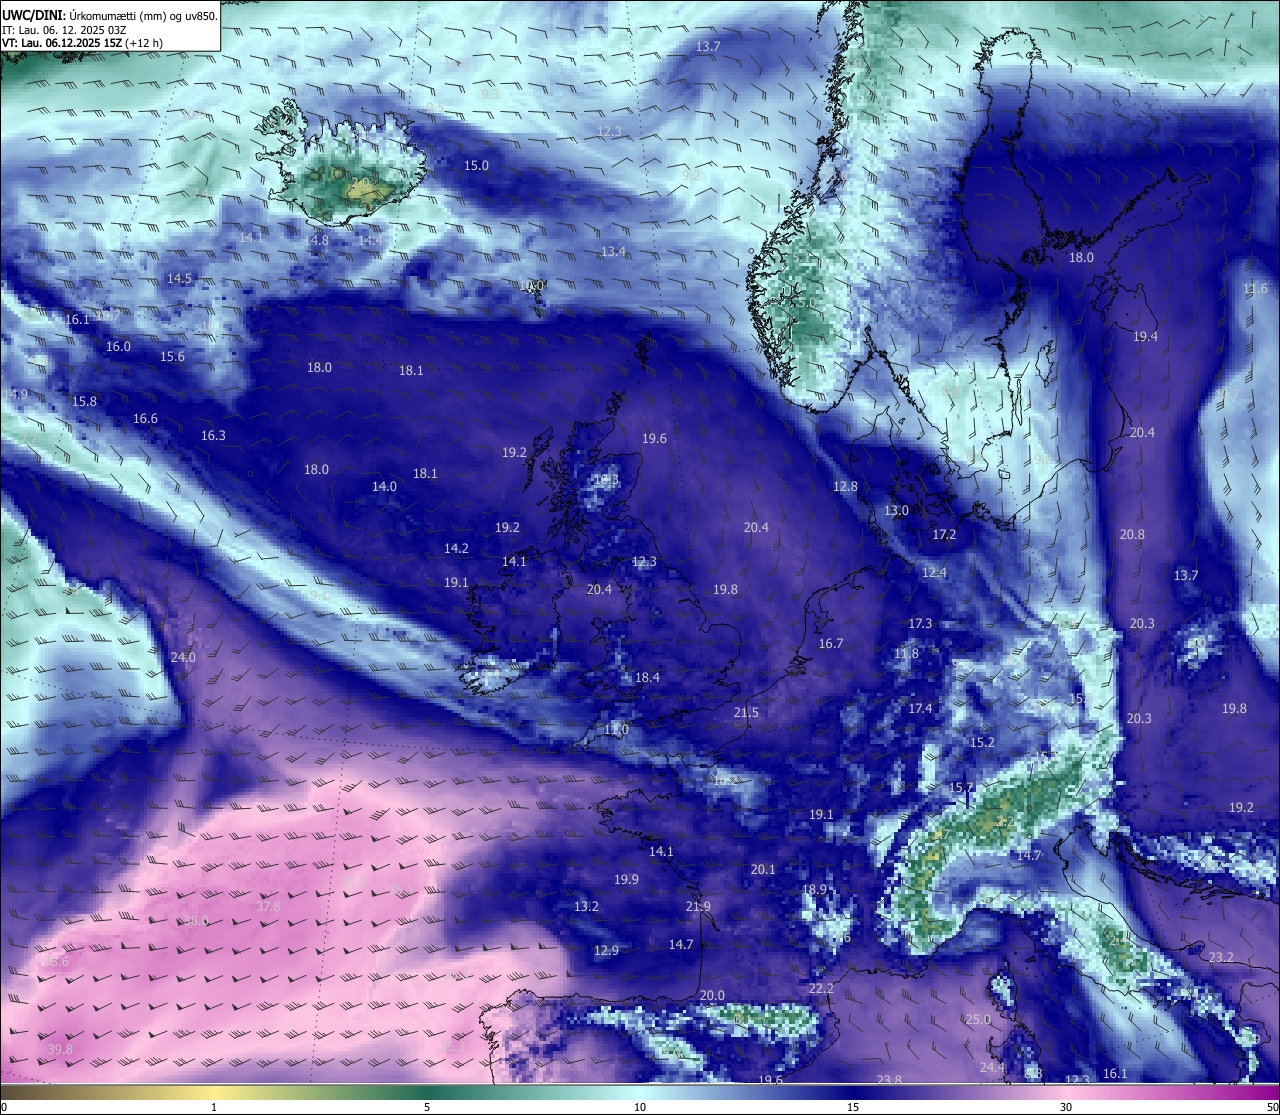Viewport: 1280px width, 1115px height.
Task: Click the UWC/DINI title line in the header box
Action: pyautogui.click(x=110, y=16)
